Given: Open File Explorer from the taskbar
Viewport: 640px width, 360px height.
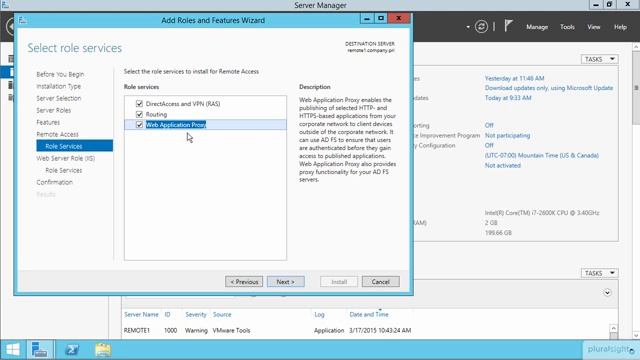Looking at the screenshot, I should tap(103, 350).
